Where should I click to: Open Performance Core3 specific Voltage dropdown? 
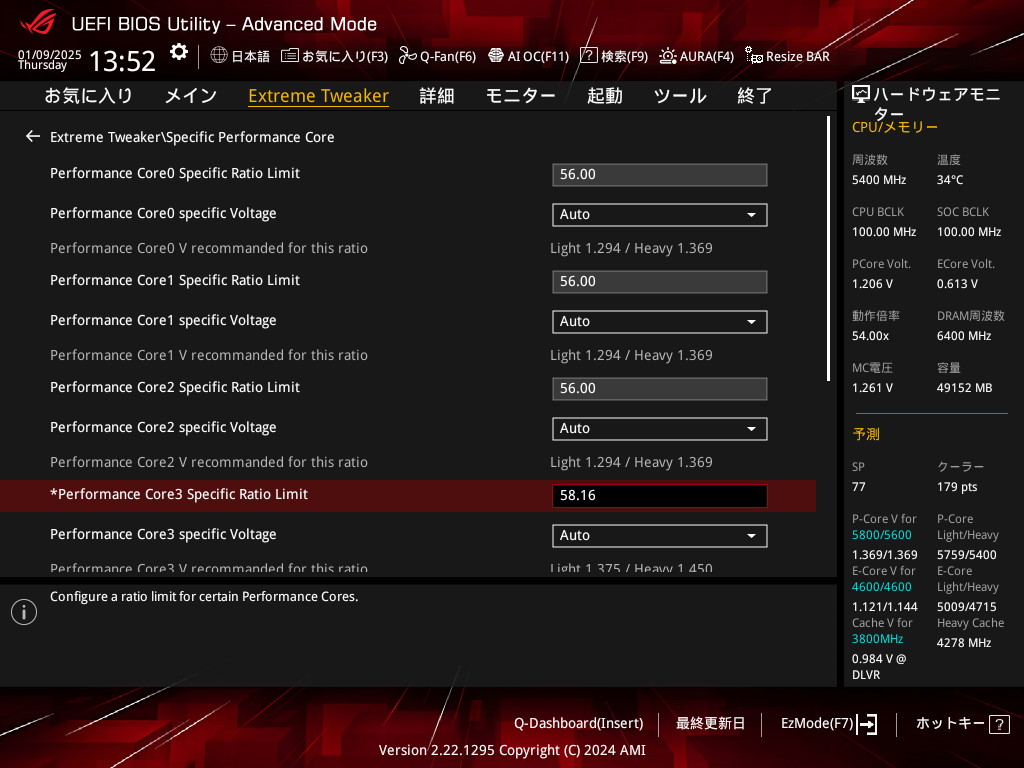tap(659, 536)
